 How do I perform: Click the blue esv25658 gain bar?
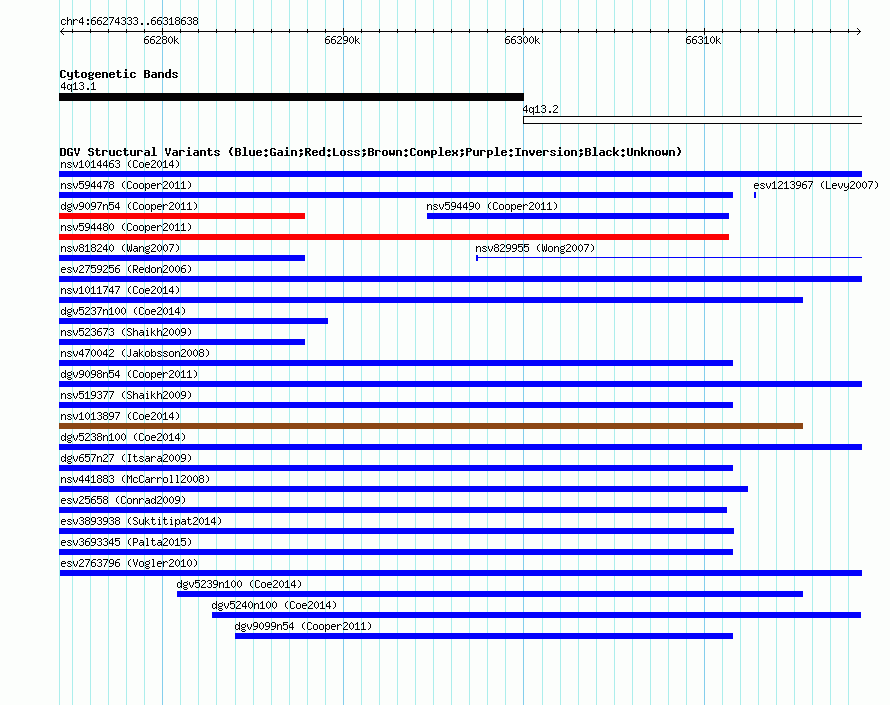(x=393, y=510)
